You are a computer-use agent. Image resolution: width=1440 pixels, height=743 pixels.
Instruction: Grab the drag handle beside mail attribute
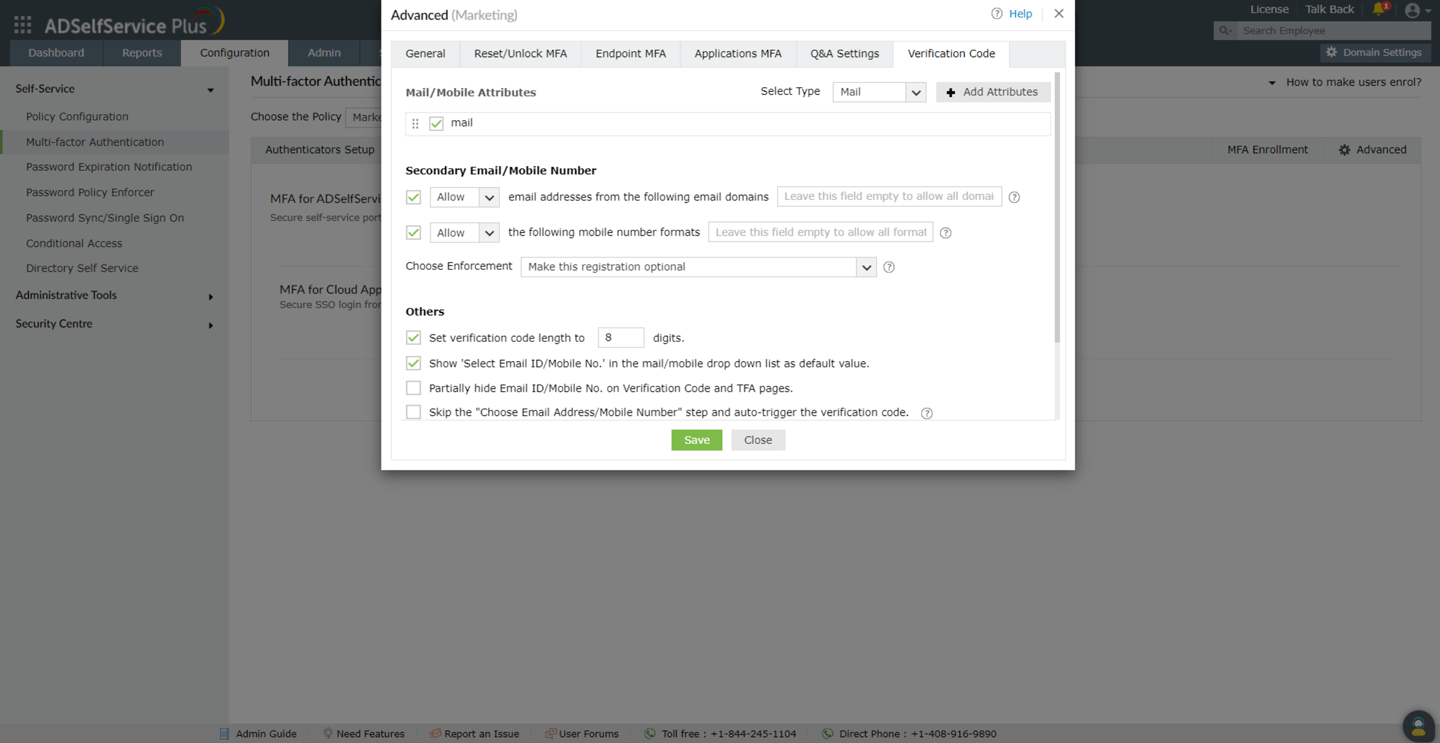pyautogui.click(x=415, y=123)
